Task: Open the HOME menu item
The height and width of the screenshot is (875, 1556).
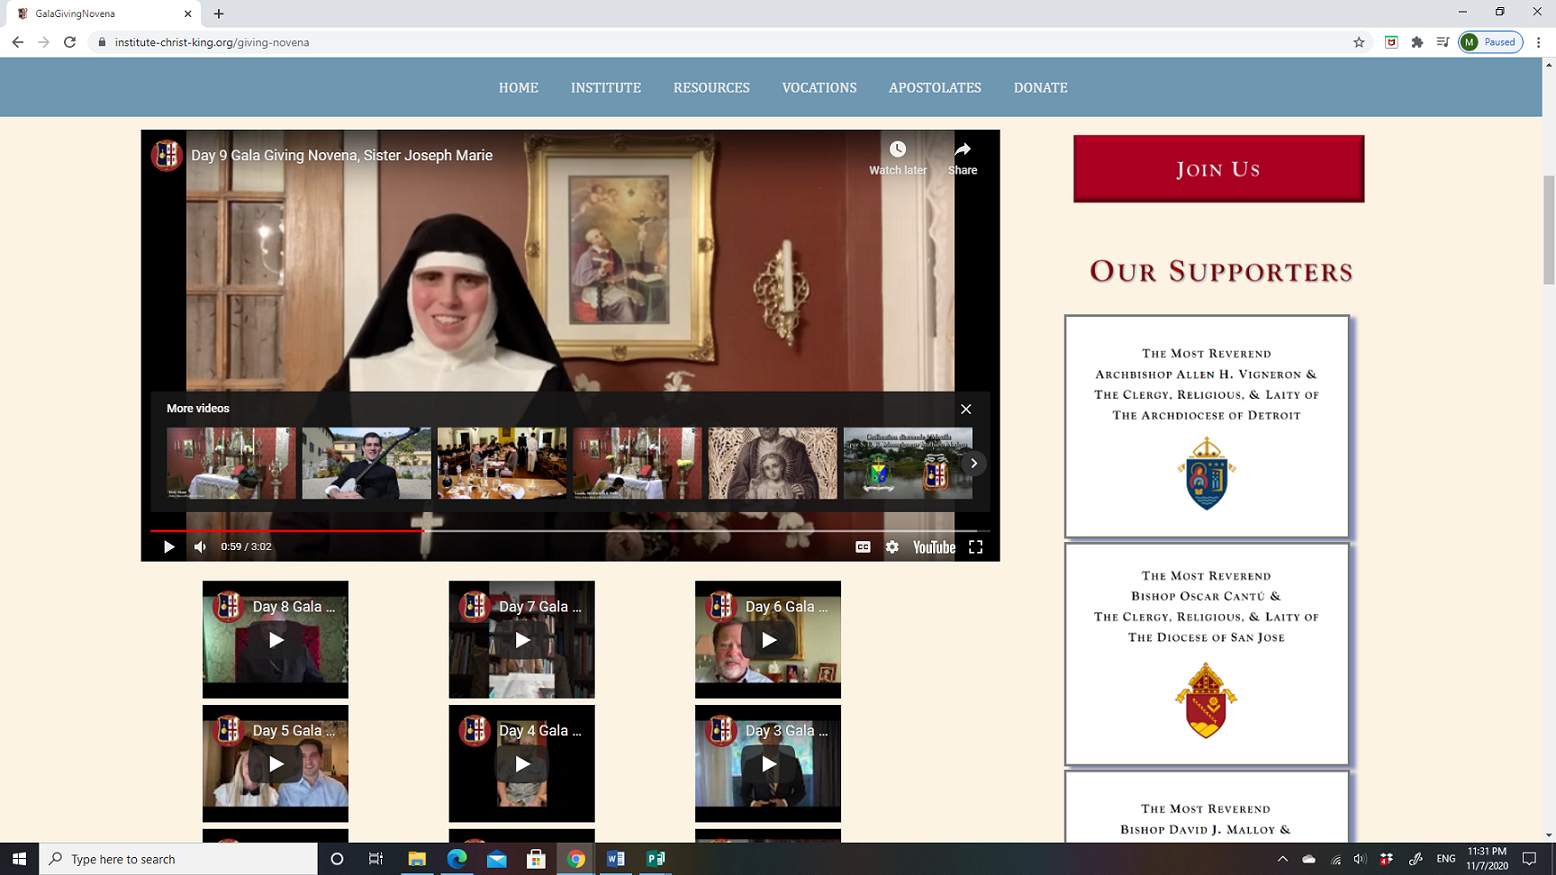Action: pos(518,88)
